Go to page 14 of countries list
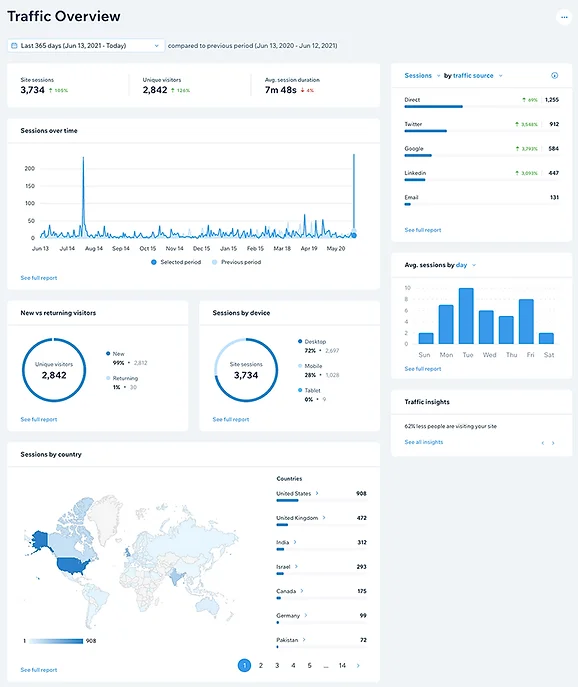 tap(342, 666)
